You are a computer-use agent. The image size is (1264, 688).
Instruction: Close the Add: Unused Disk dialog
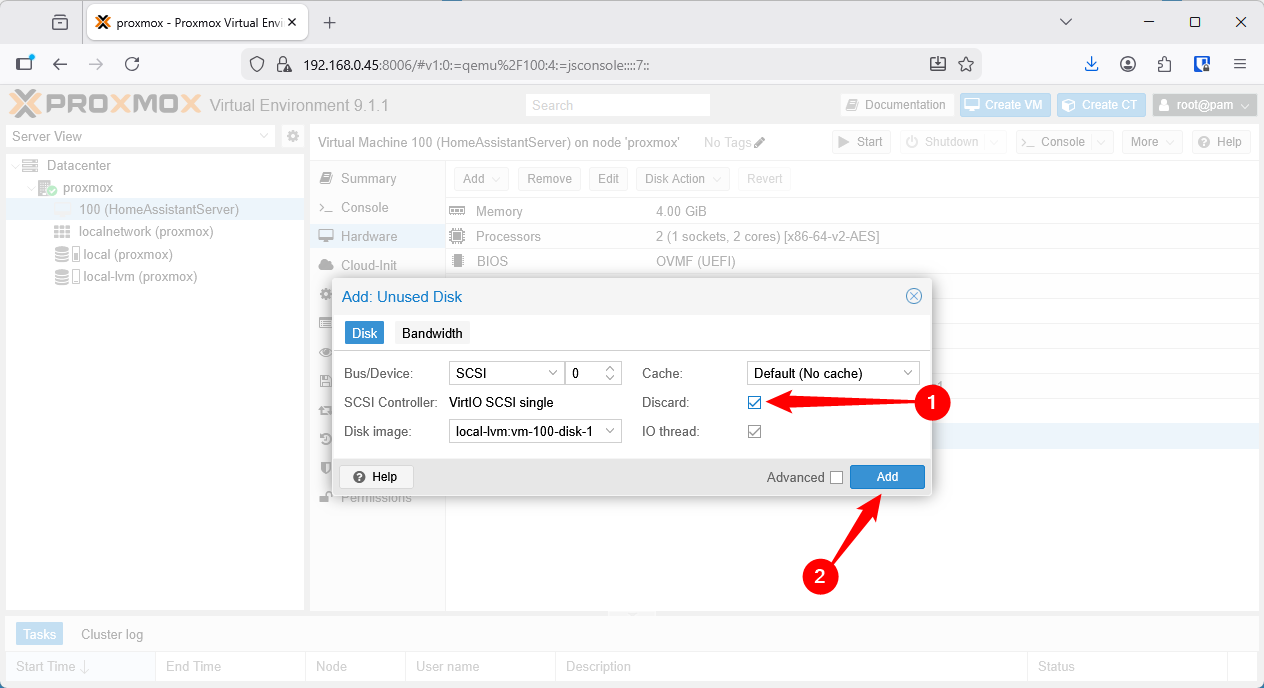click(x=913, y=296)
